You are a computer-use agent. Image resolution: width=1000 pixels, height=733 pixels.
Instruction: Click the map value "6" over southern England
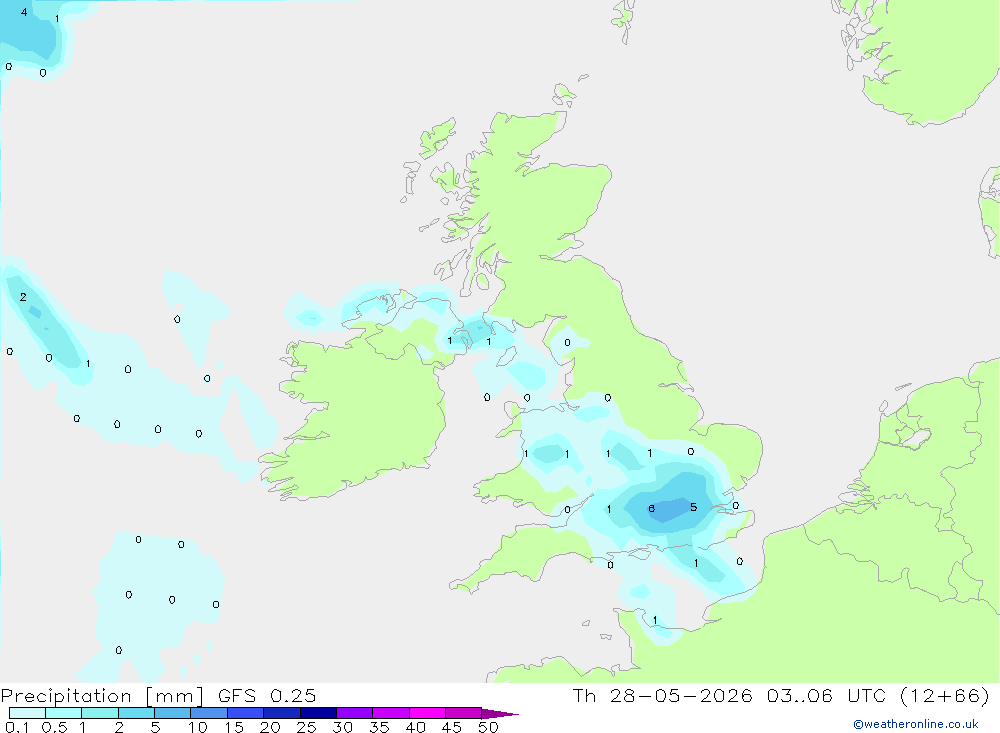click(651, 508)
